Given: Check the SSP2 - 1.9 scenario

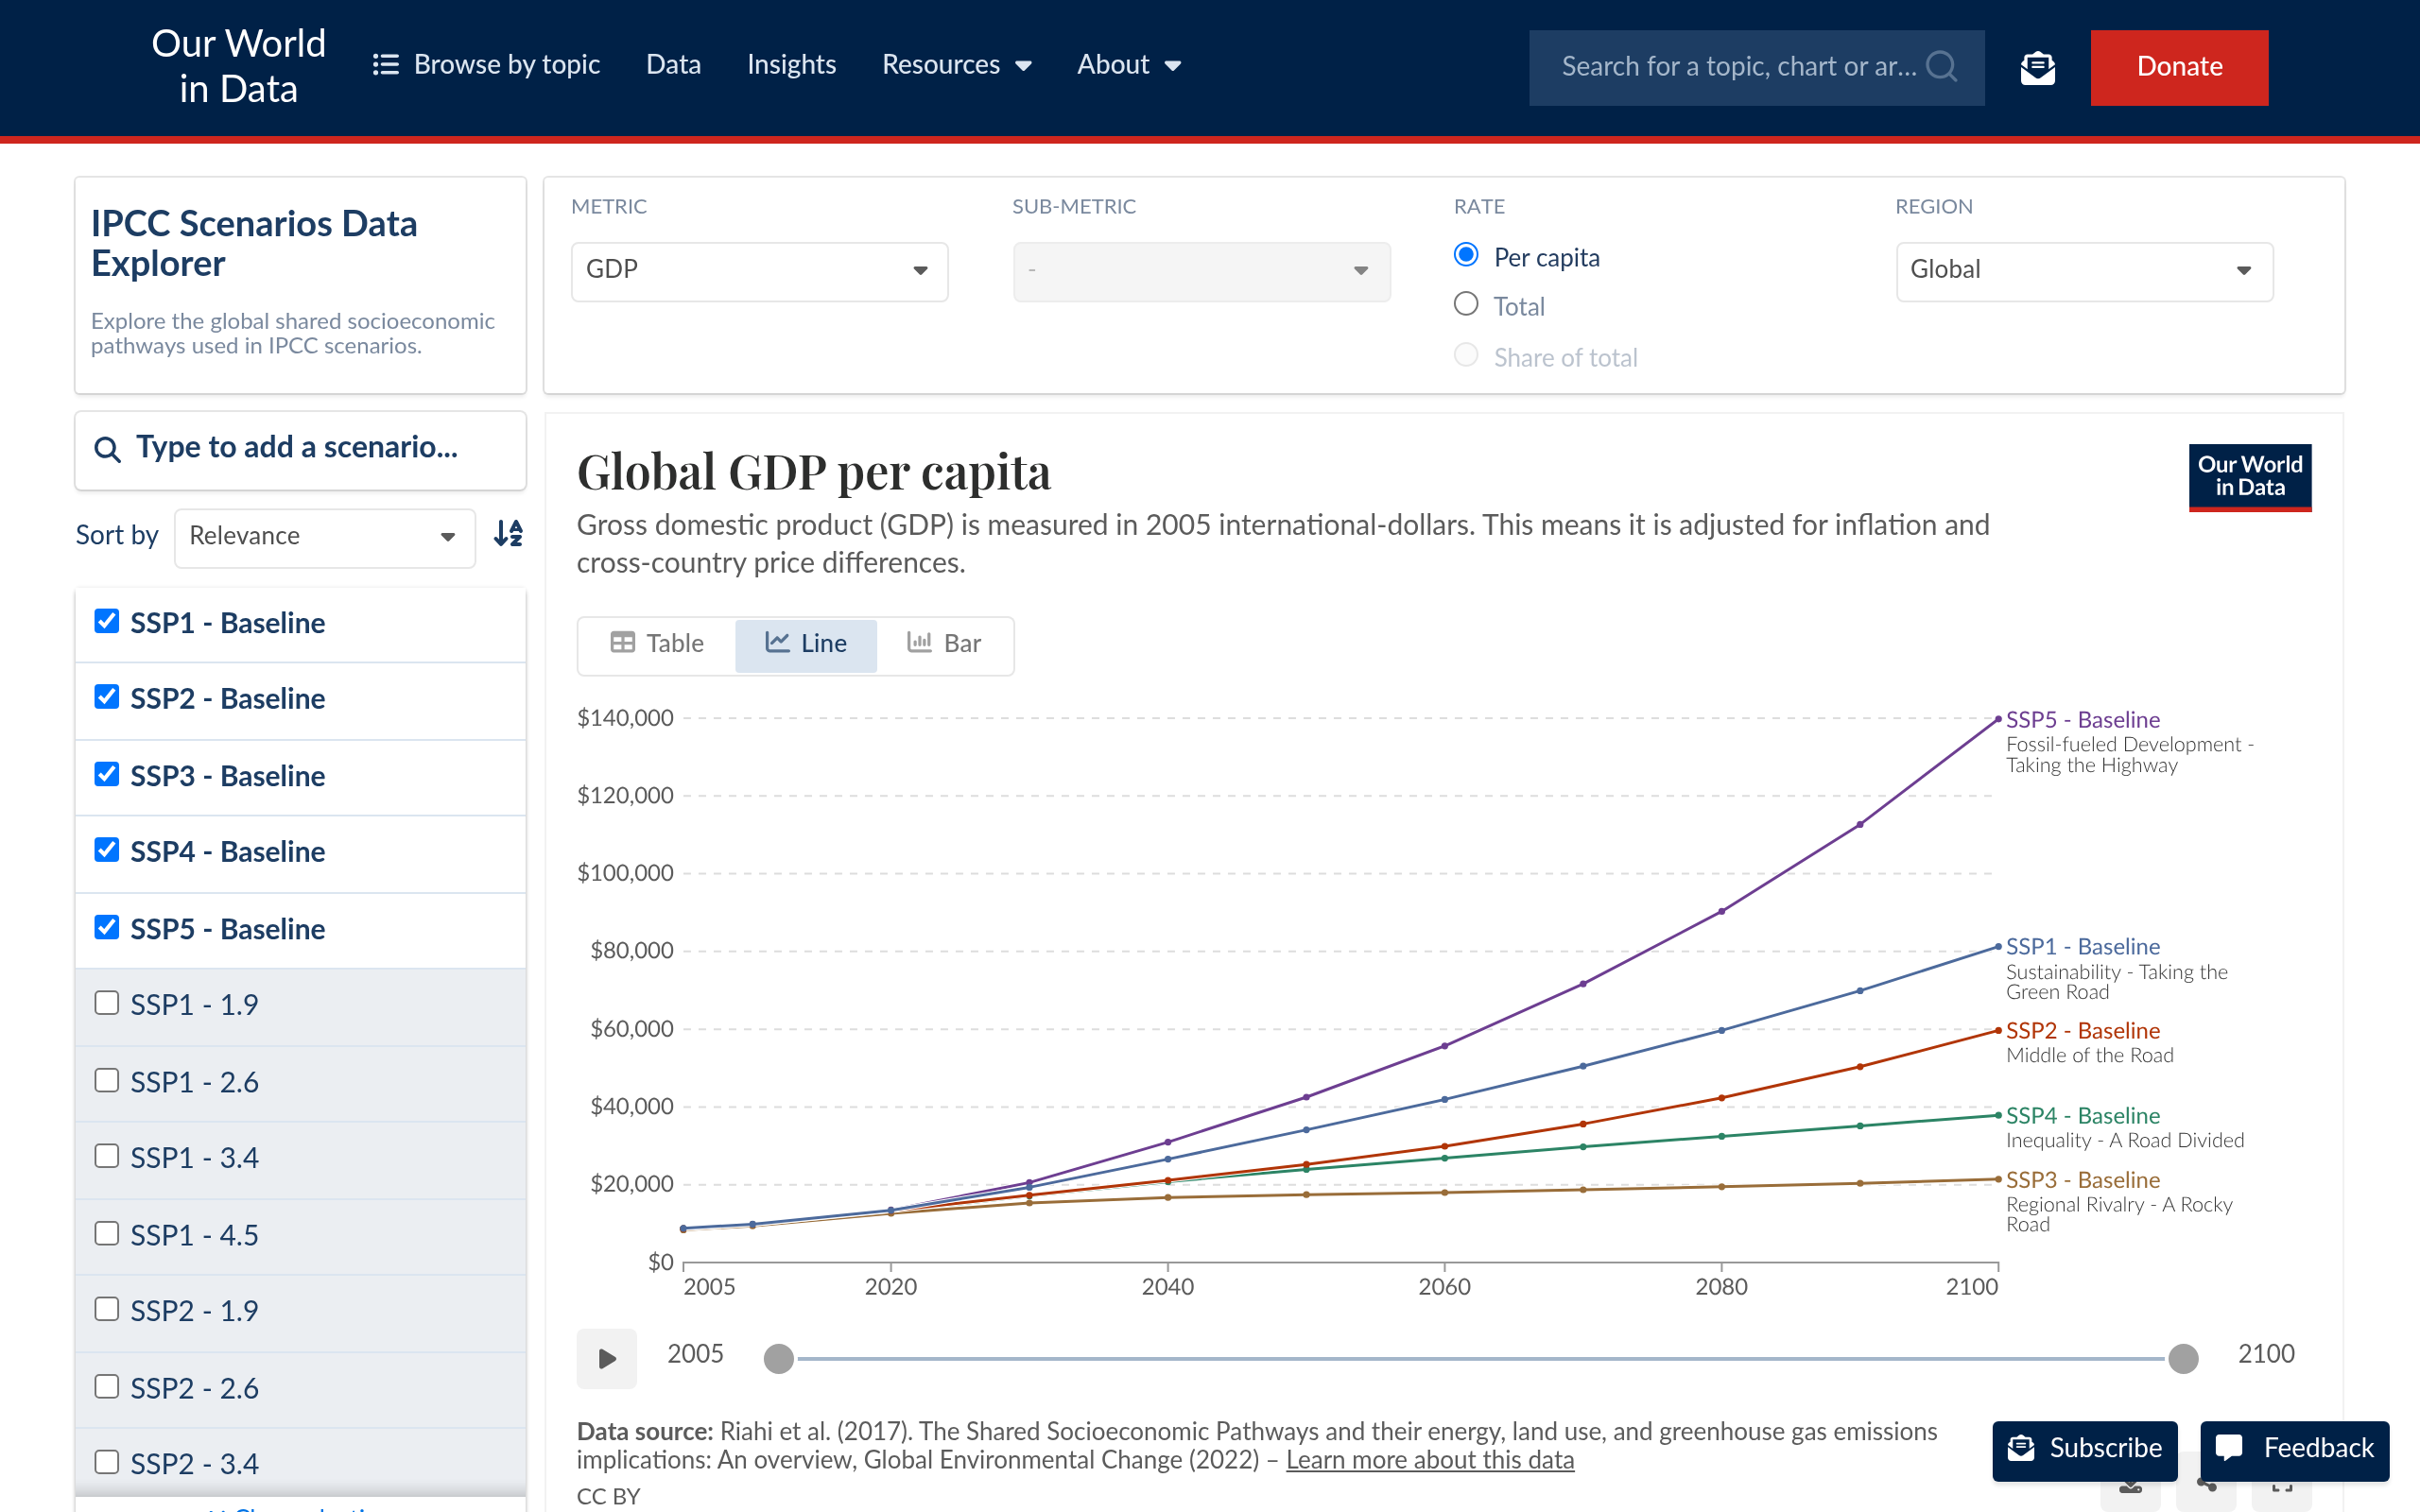Looking at the screenshot, I should coord(107,1309).
